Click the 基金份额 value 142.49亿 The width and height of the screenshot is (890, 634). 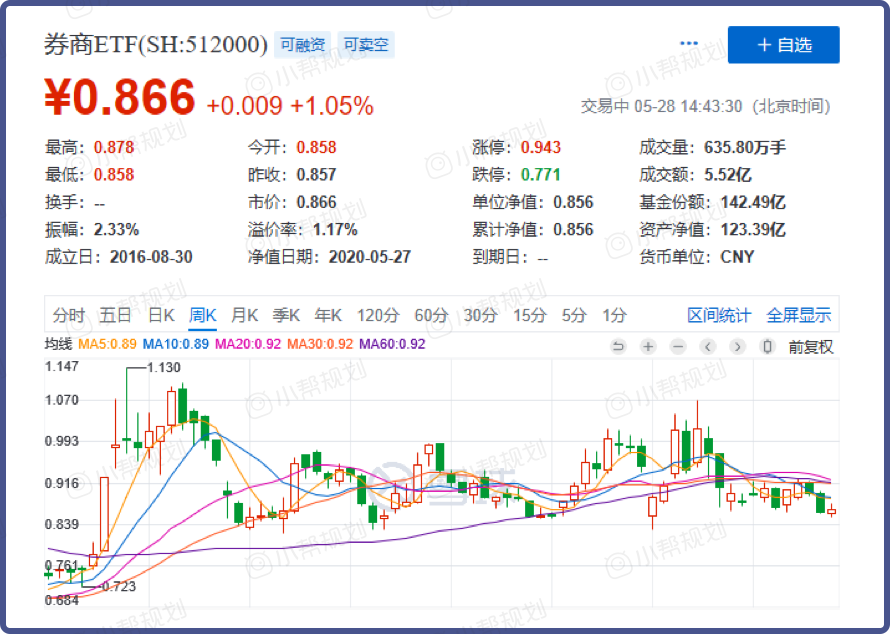click(x=753, y=202)
